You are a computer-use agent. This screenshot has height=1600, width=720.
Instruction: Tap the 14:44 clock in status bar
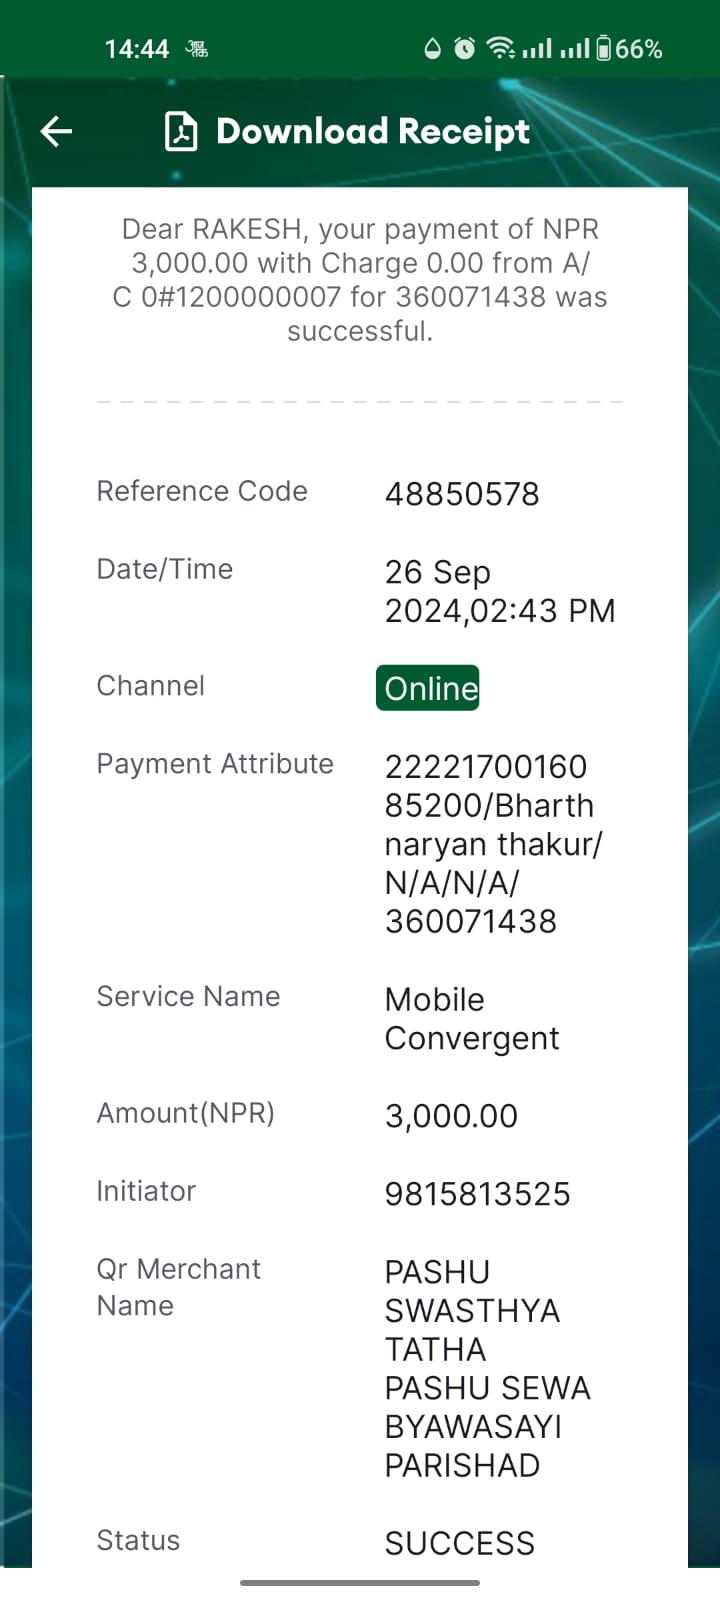(137, 49)
